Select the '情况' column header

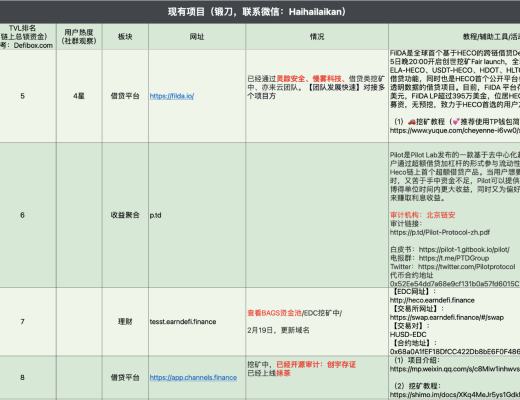click(x=317, y=37)
